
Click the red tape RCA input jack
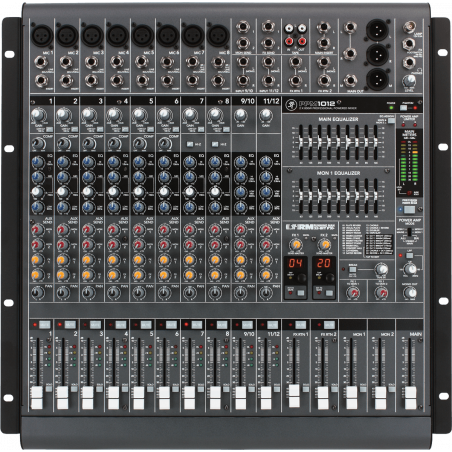pyautogui.click(x=289, y=42)
